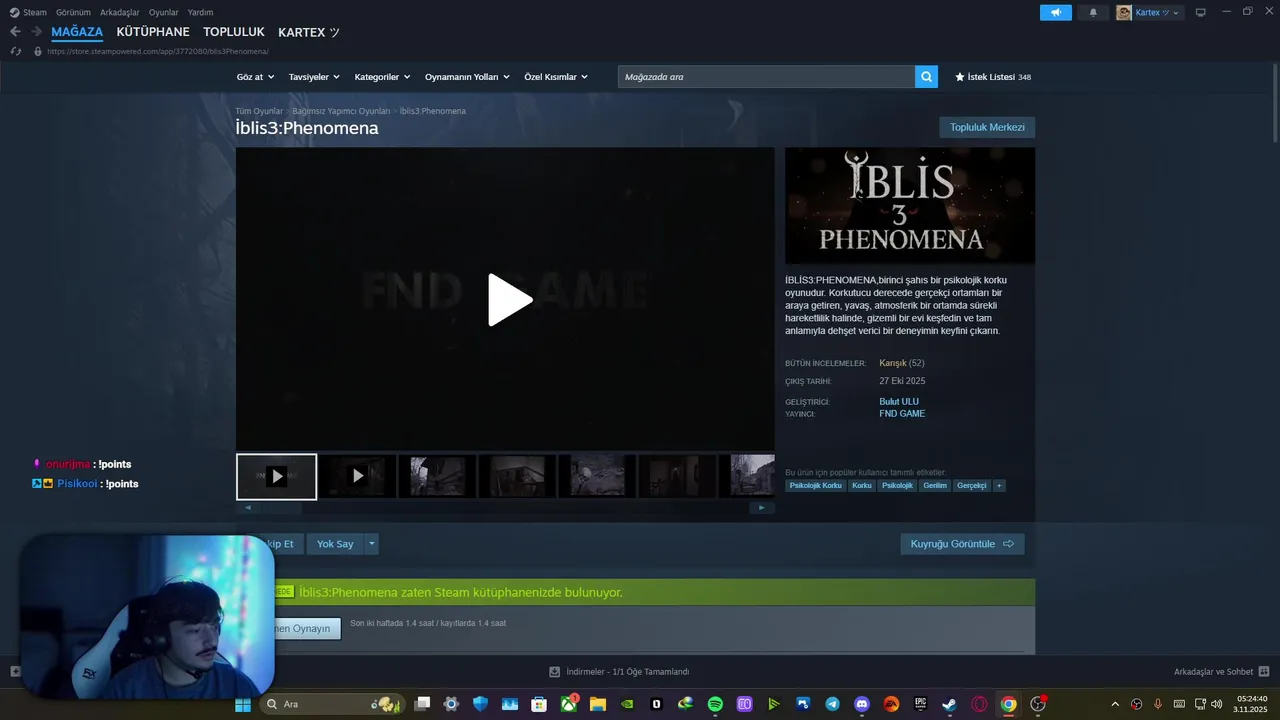Open publisher FND GAME link
Image resolution: width=1280 pixels, height=720 pixels.
point(902,414)
